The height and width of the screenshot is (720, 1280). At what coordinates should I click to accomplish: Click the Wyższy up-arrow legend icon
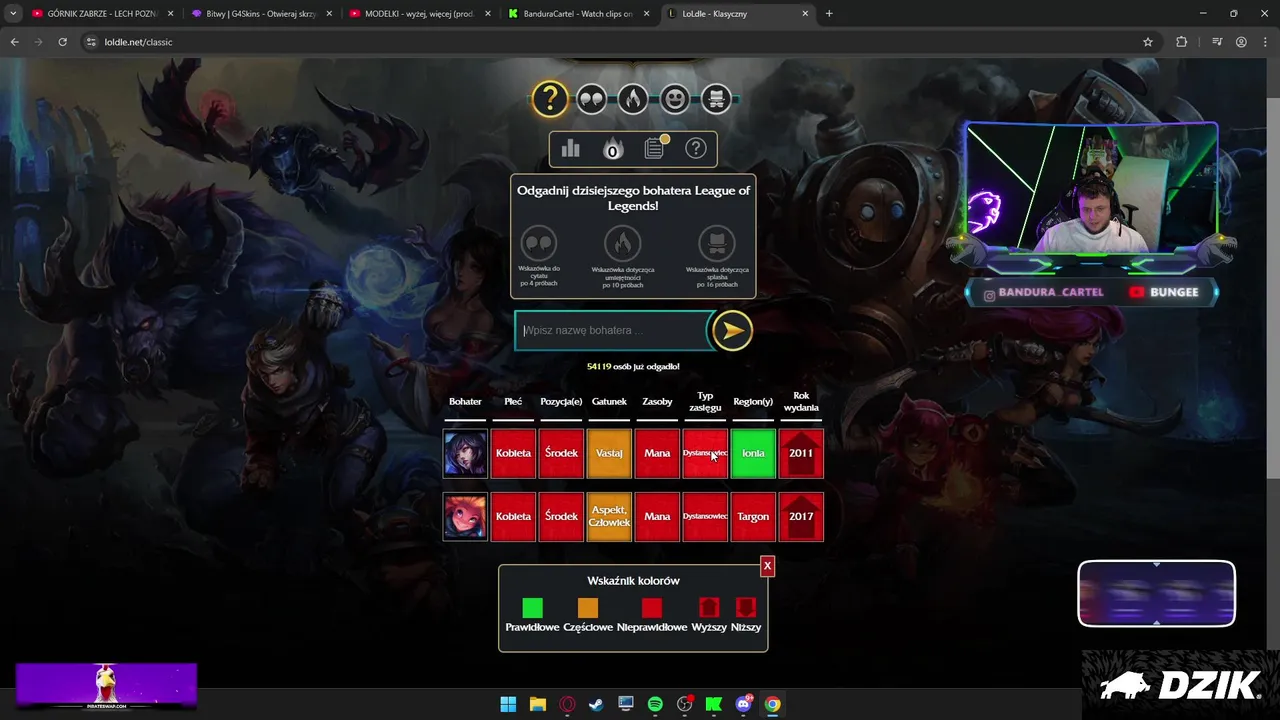709,607
